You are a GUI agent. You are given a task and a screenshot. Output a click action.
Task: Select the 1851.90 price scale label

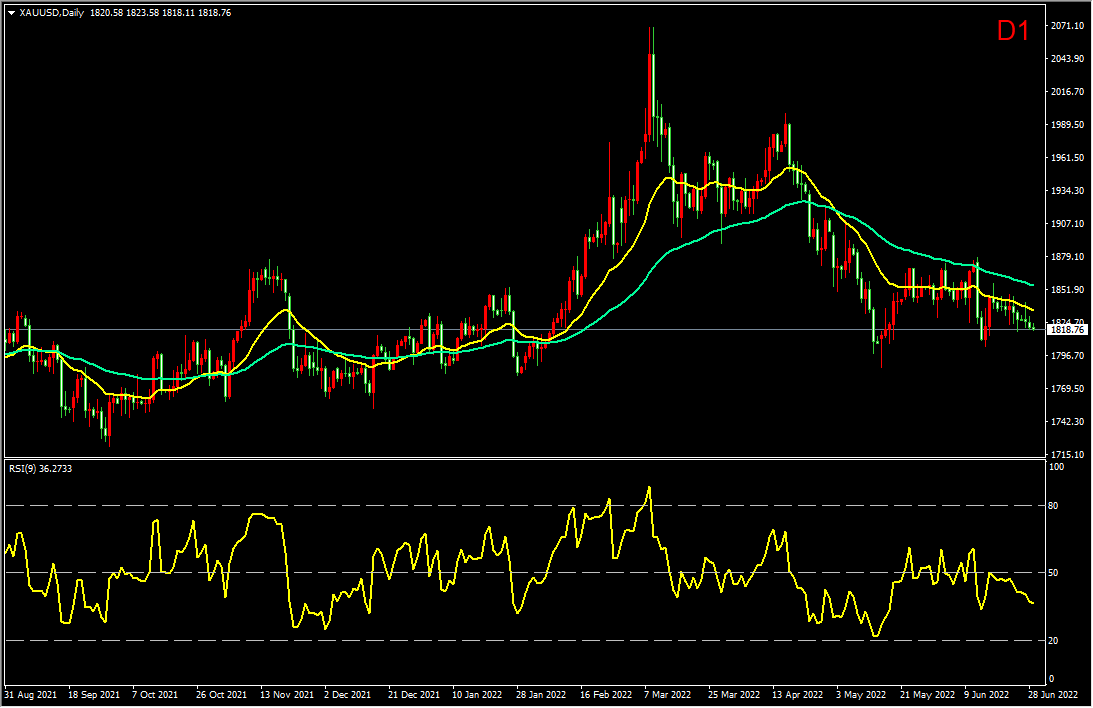(1067, 290)
